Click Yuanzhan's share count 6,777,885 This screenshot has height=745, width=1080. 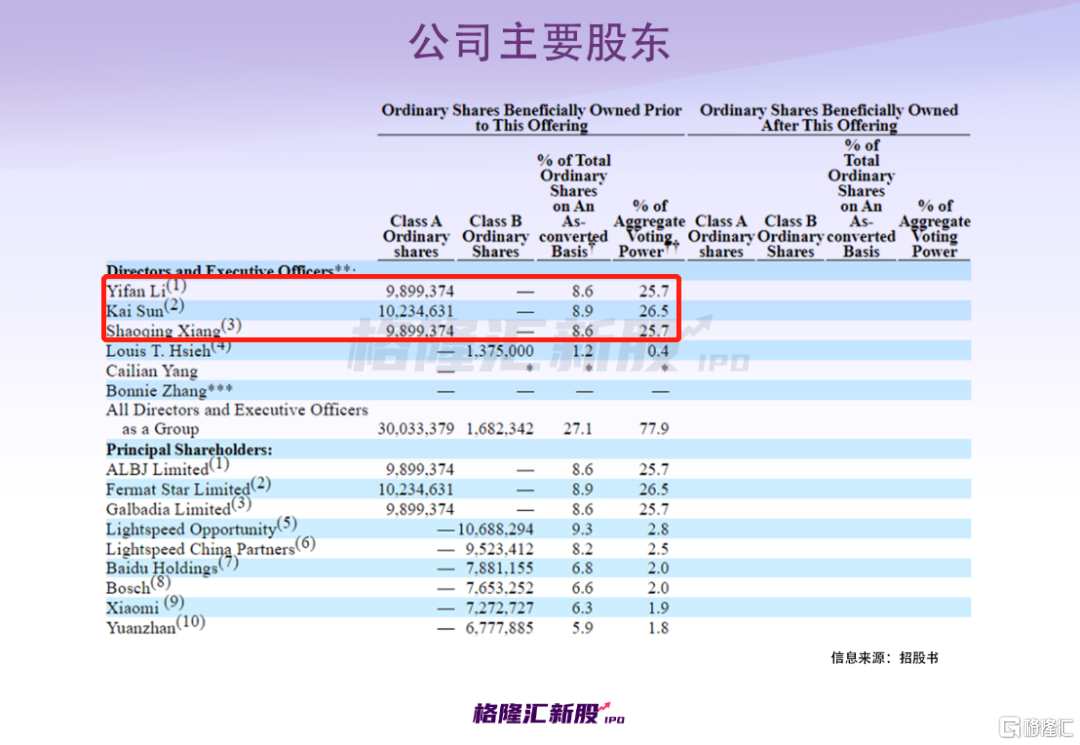499,629
